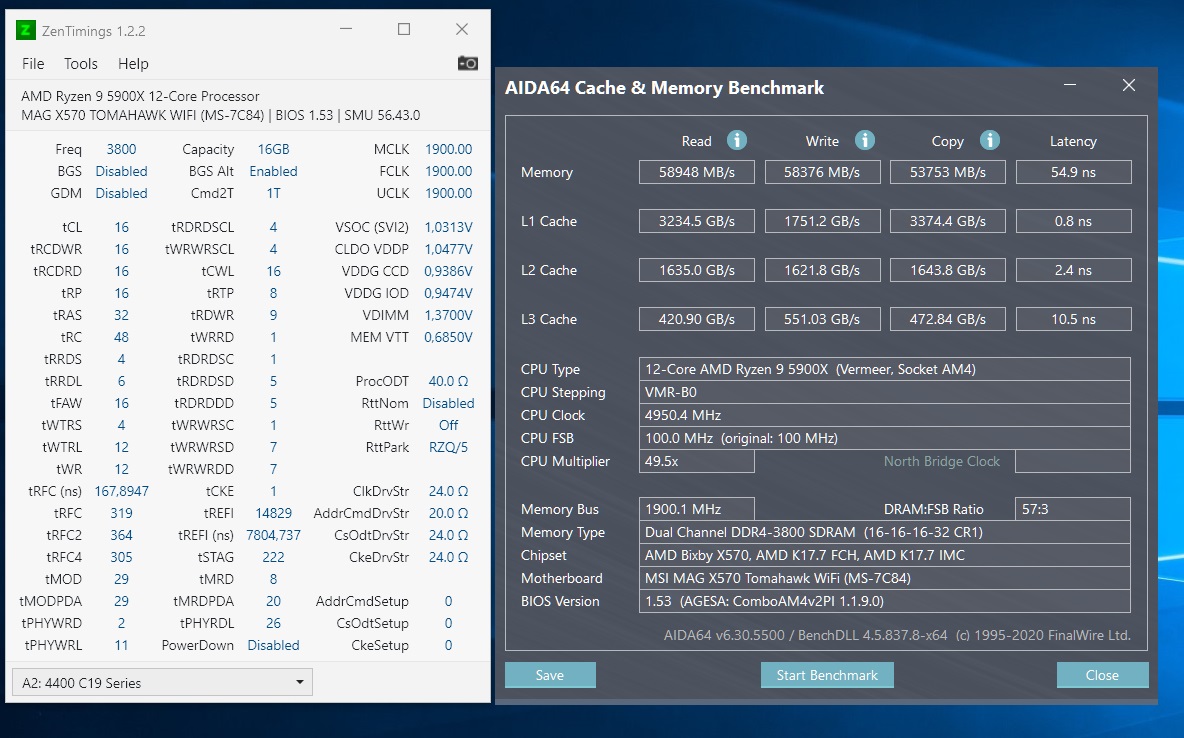
Task: Click the VDIMM value 1,3700V
Action: pyautogui.click(x=449, y=315)
